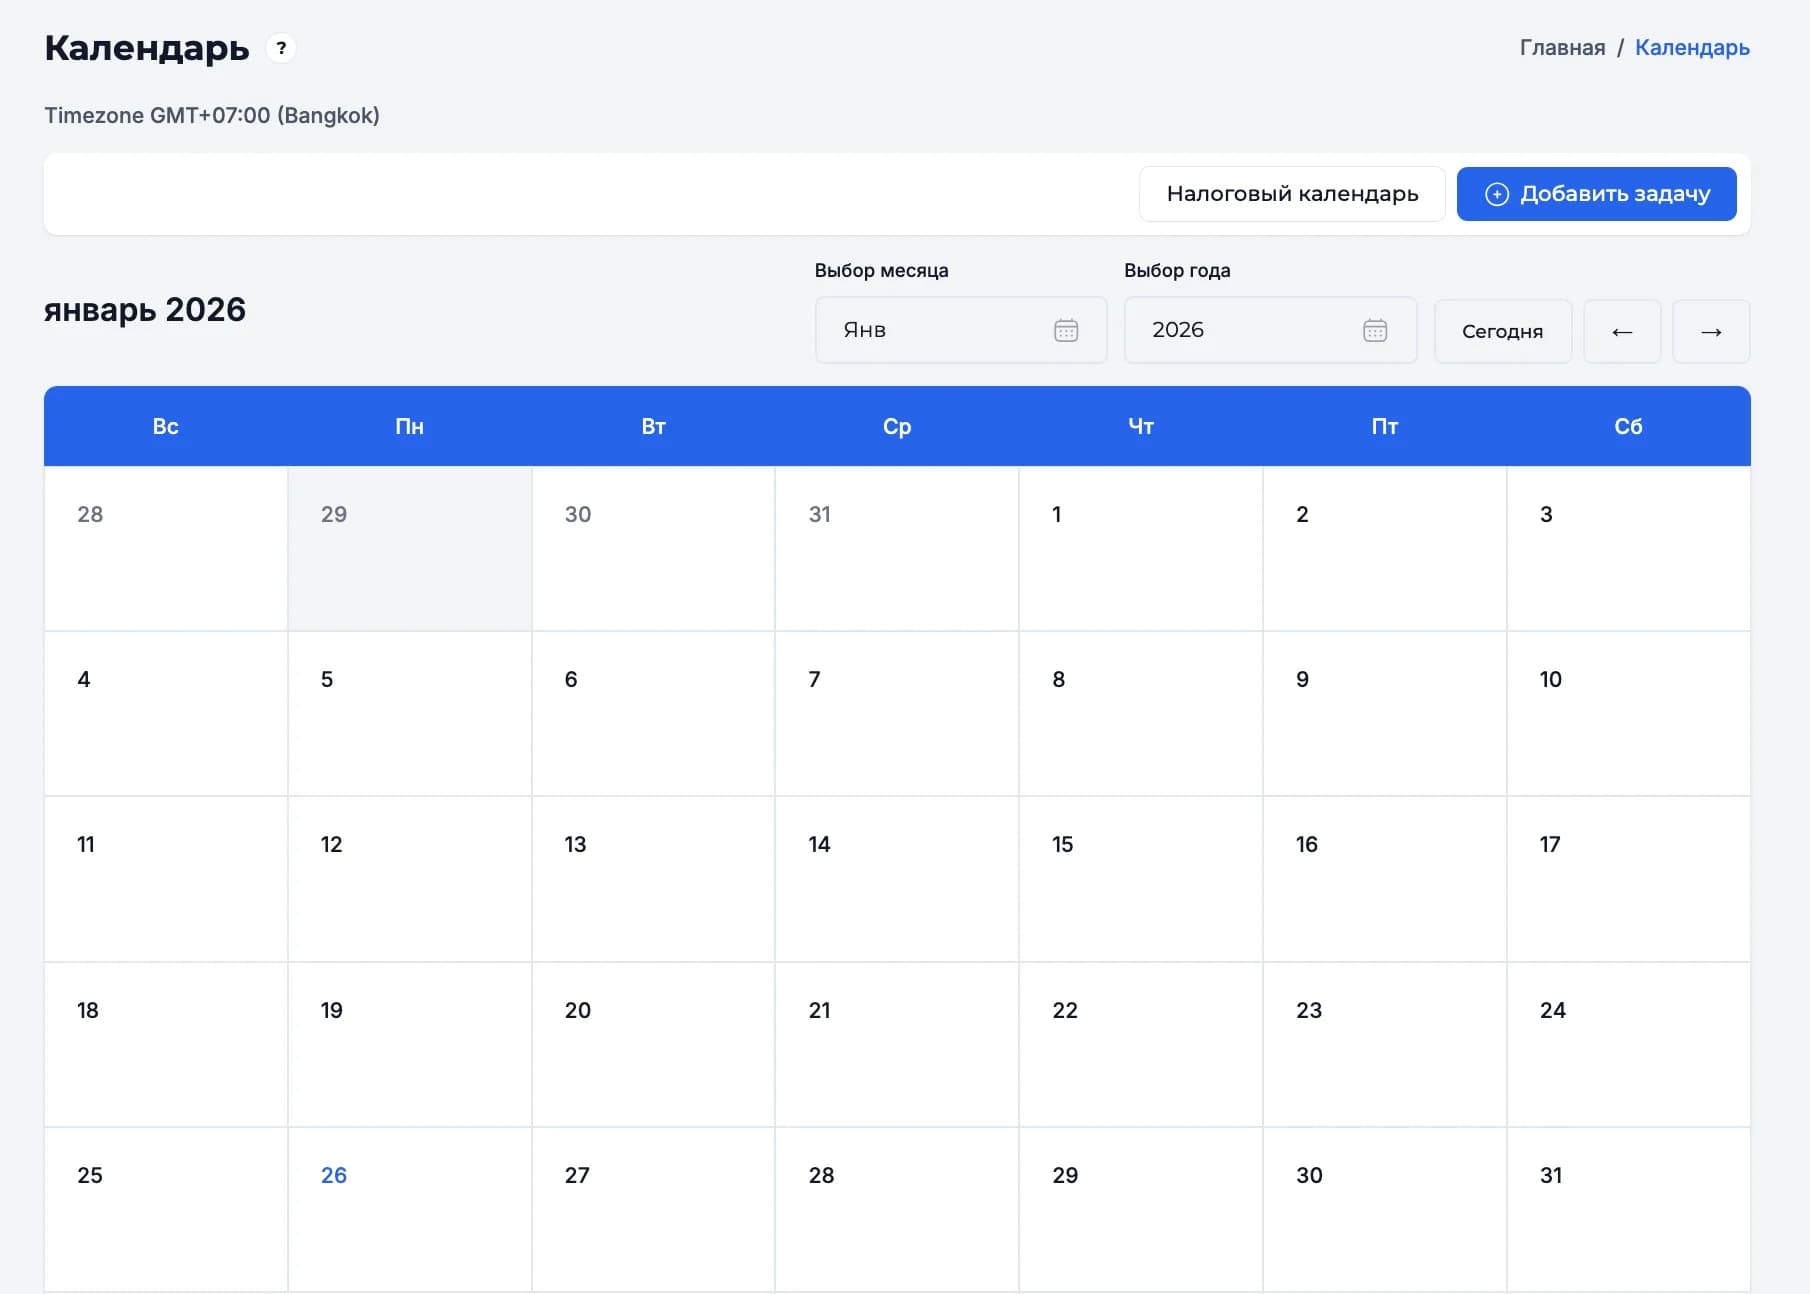Open the 2026 year selection field
Viewport: 1810px width, 1294px height.
pyautogui.click(x=1270, y=330)
